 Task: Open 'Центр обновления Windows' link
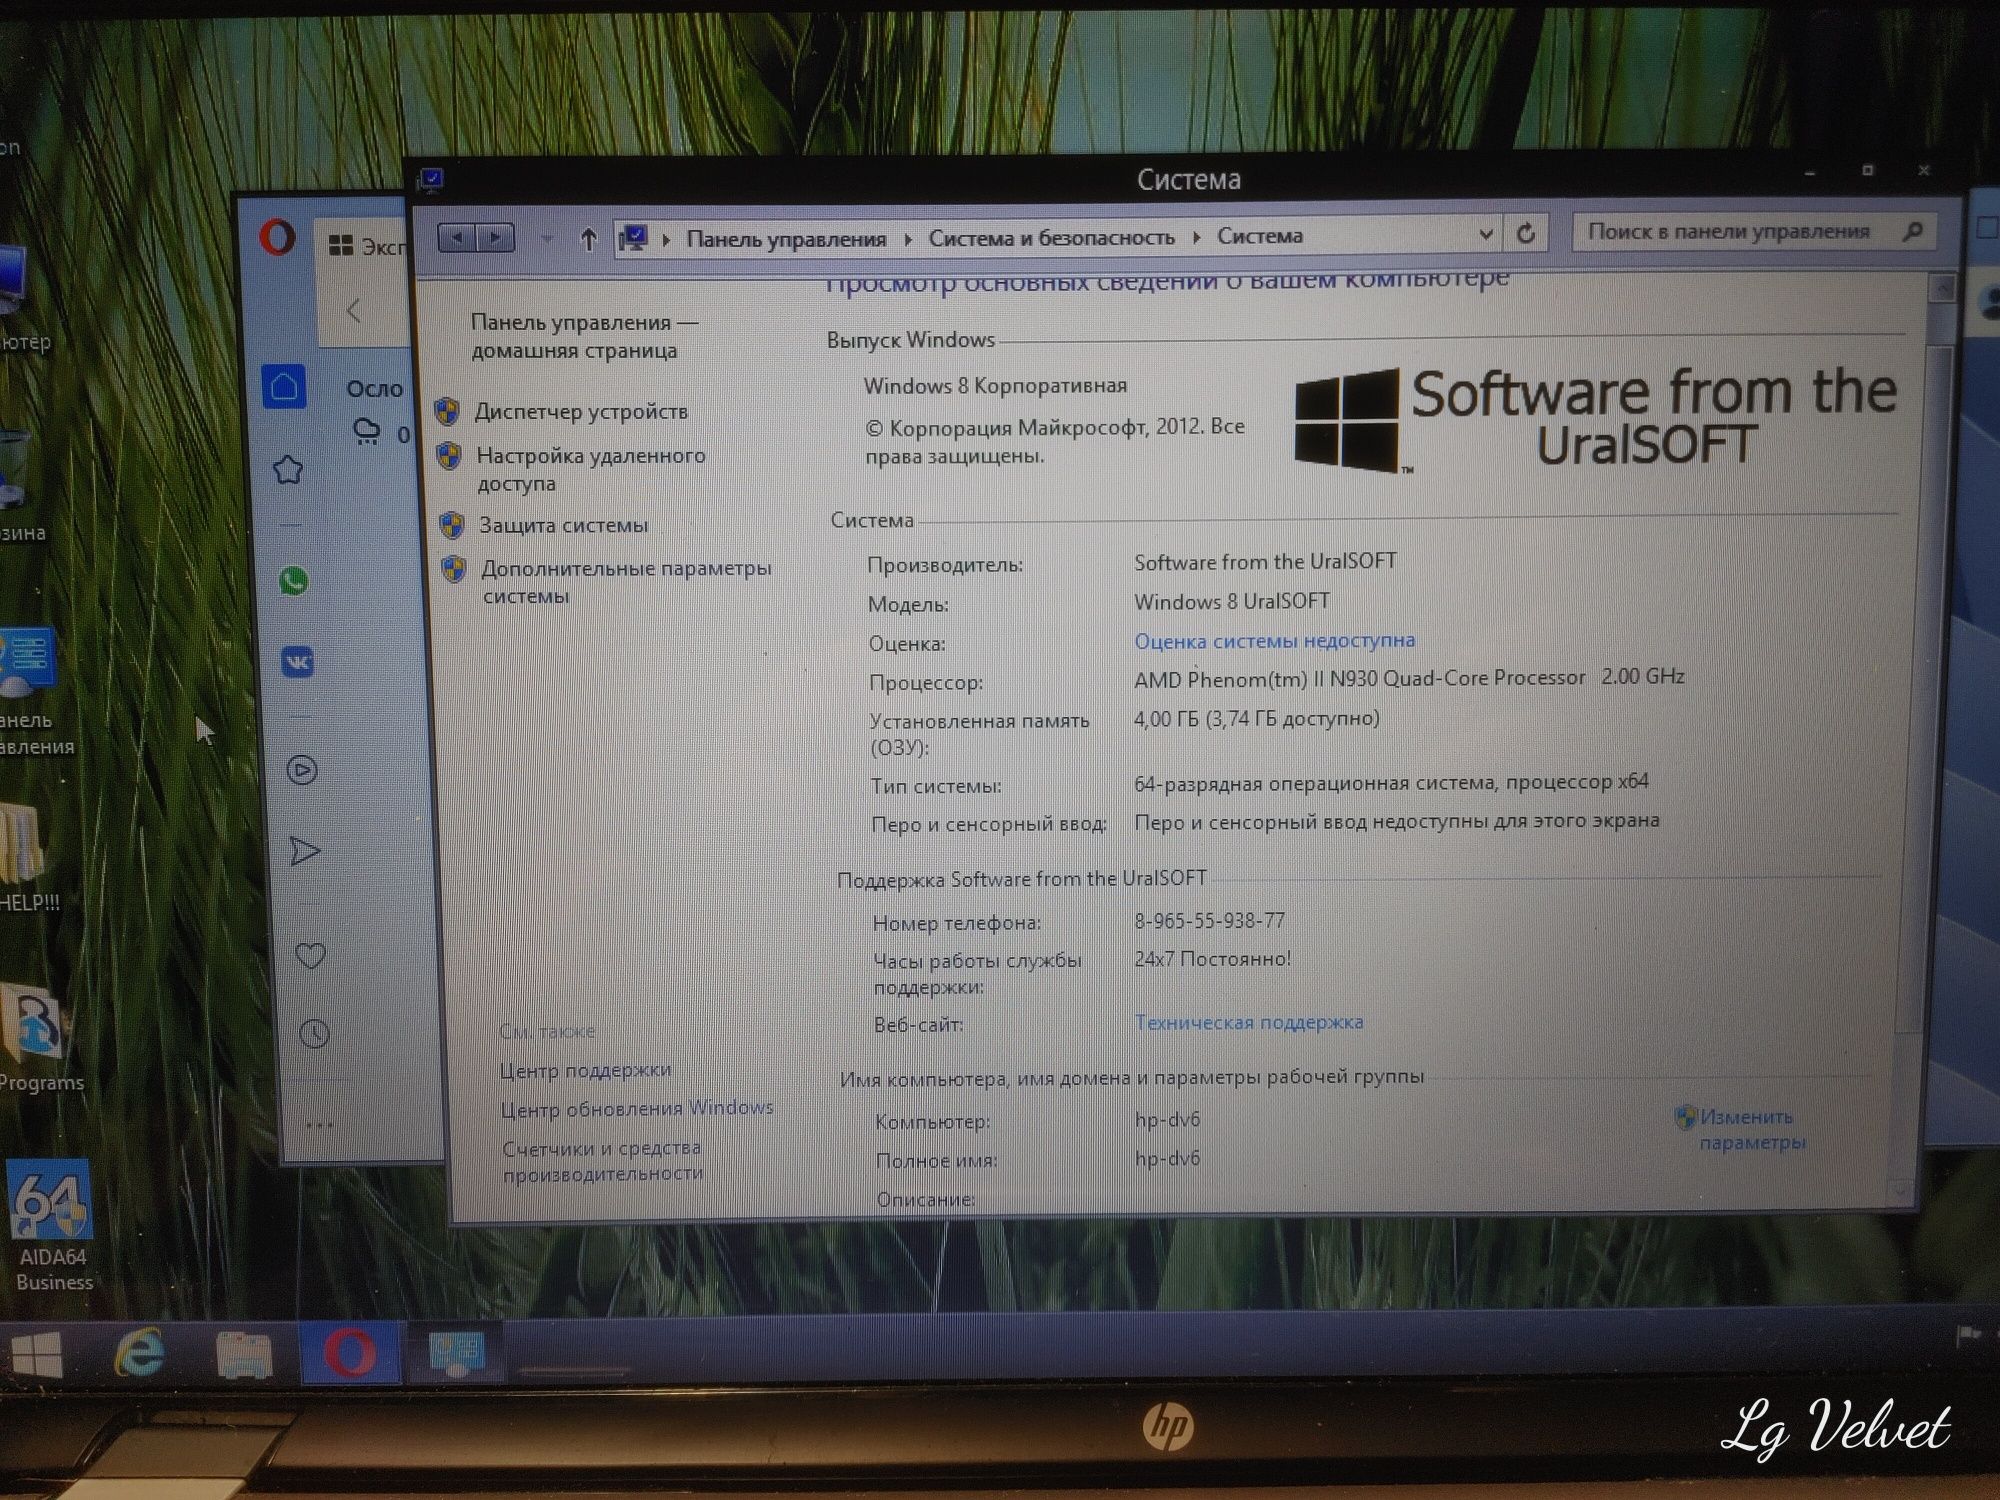[x=636, y=1108]
